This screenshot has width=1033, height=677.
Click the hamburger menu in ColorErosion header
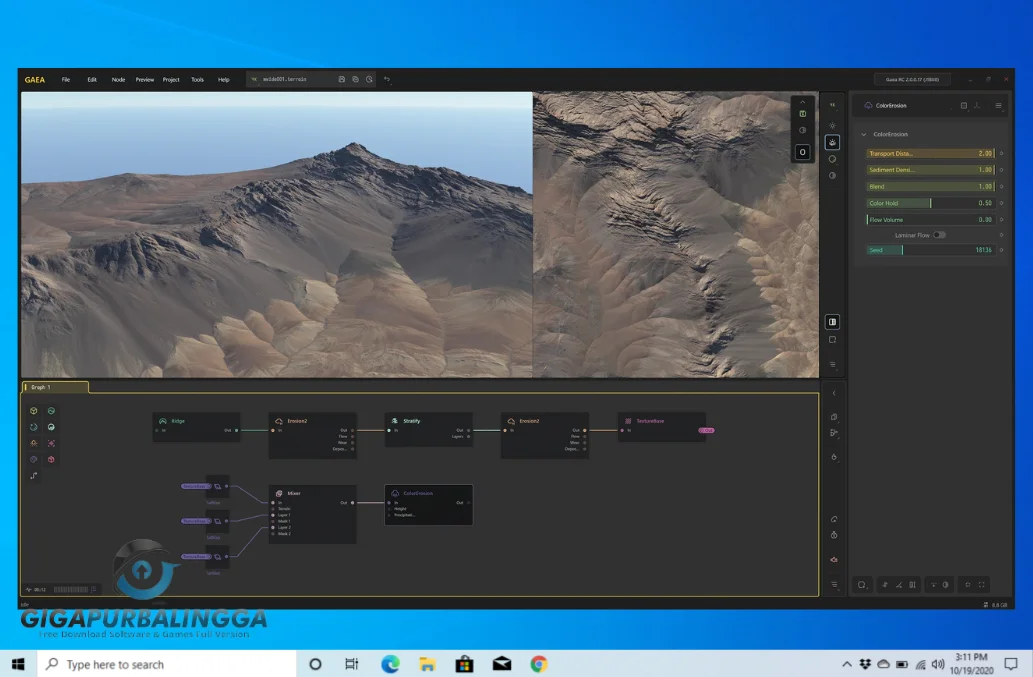(999, 105)
